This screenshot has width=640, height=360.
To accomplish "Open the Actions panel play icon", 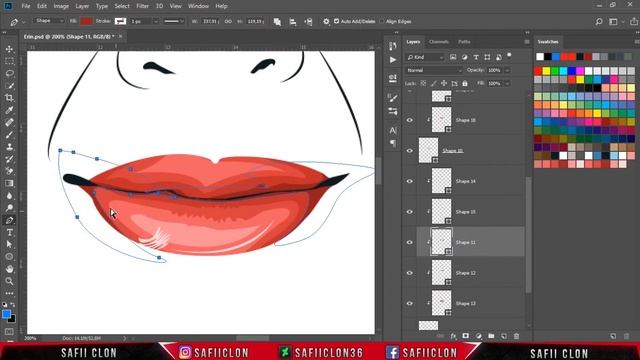I will click(393, 60).
